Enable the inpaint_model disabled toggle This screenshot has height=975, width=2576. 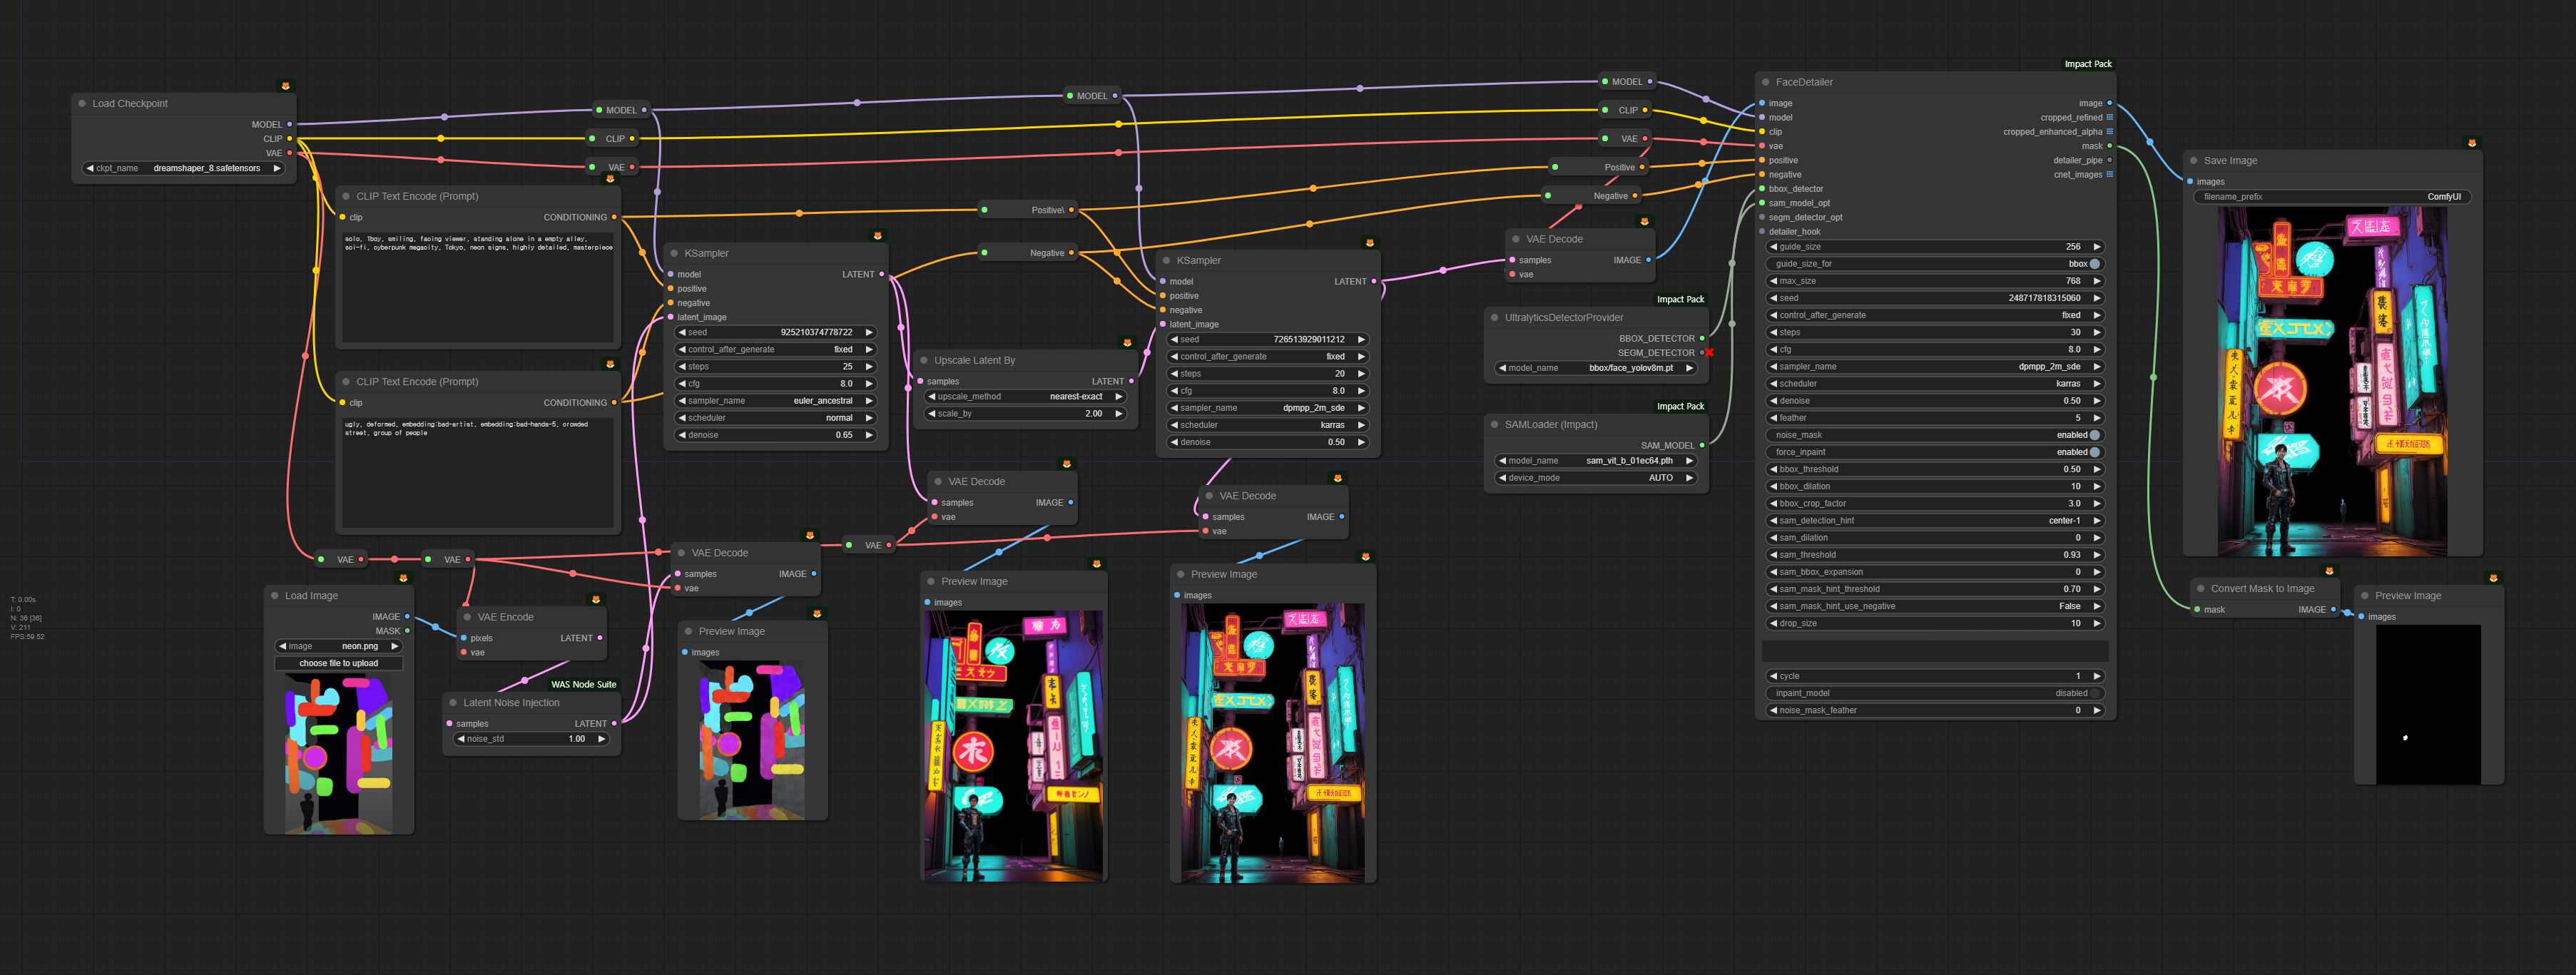click(x=2094, y=693)
